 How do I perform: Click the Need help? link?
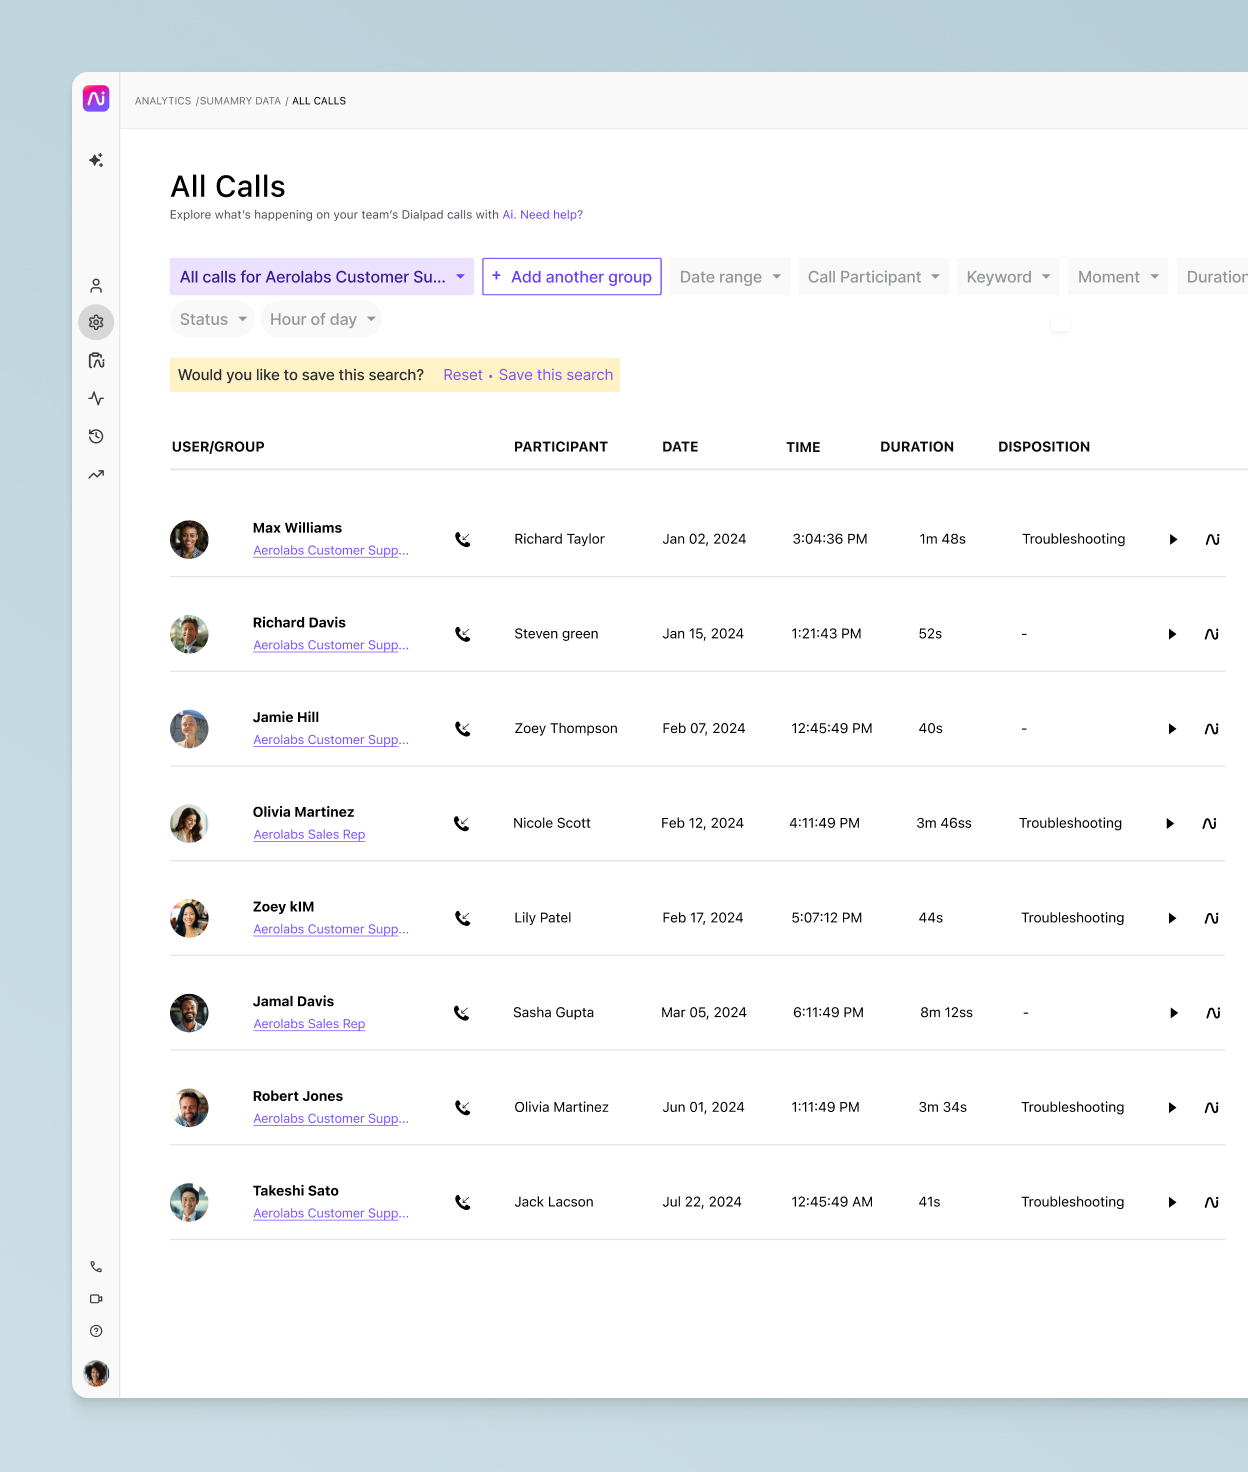coord(551,215)
